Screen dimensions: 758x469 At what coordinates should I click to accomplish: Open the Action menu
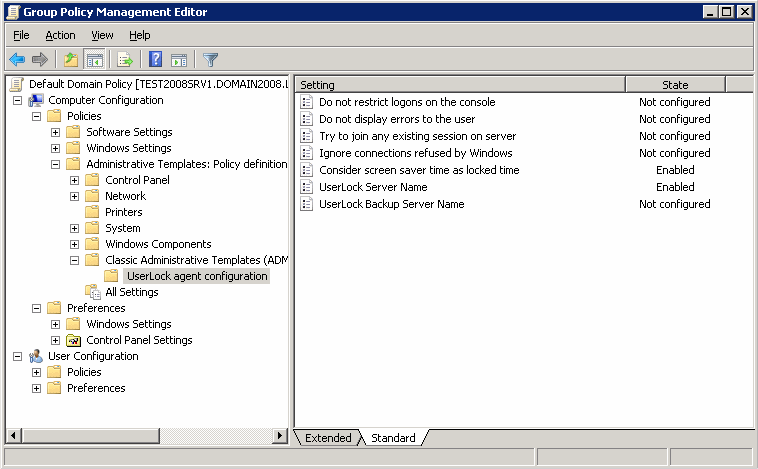60,35
